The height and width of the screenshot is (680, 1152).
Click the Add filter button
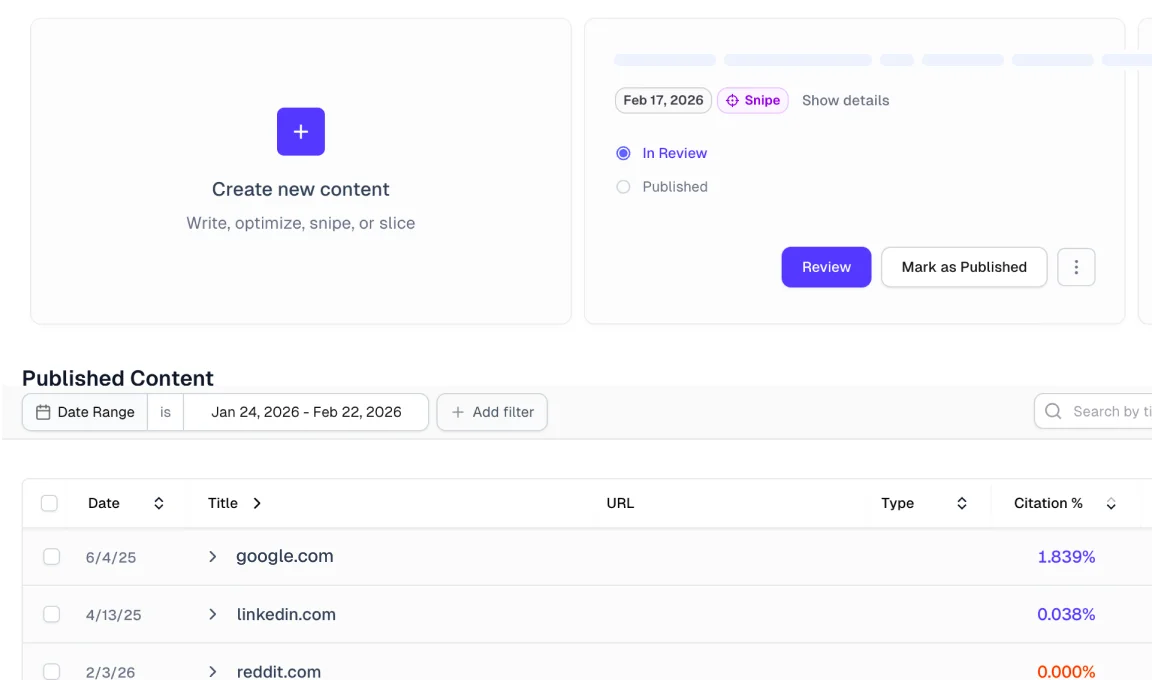tap(492, 412)
